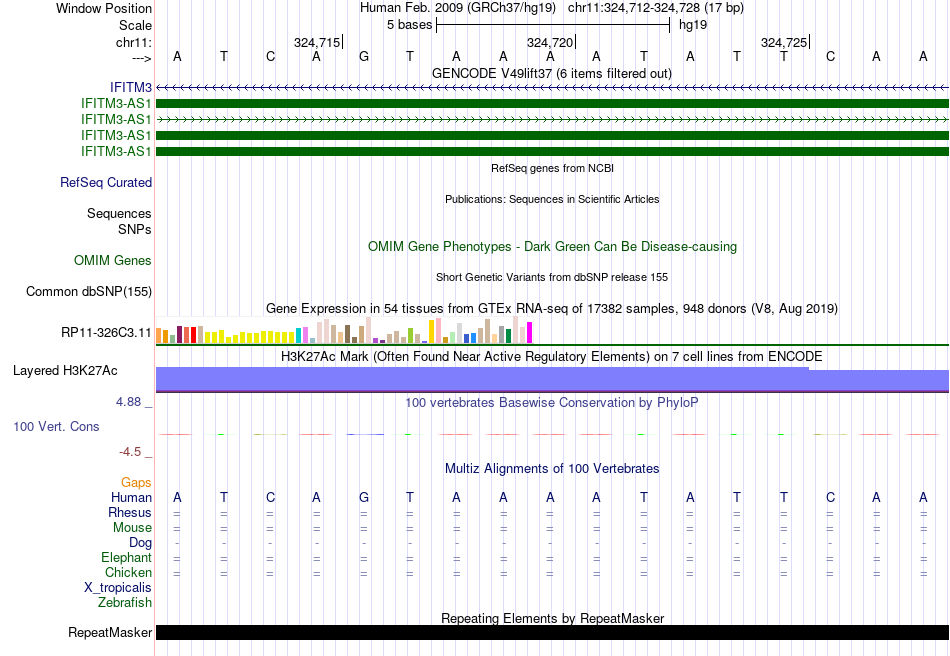Image resolution: width=950 pixels, height=656 pixels.
Task: Click the hg19 label beside scale bar
Action: coord(693,25)
